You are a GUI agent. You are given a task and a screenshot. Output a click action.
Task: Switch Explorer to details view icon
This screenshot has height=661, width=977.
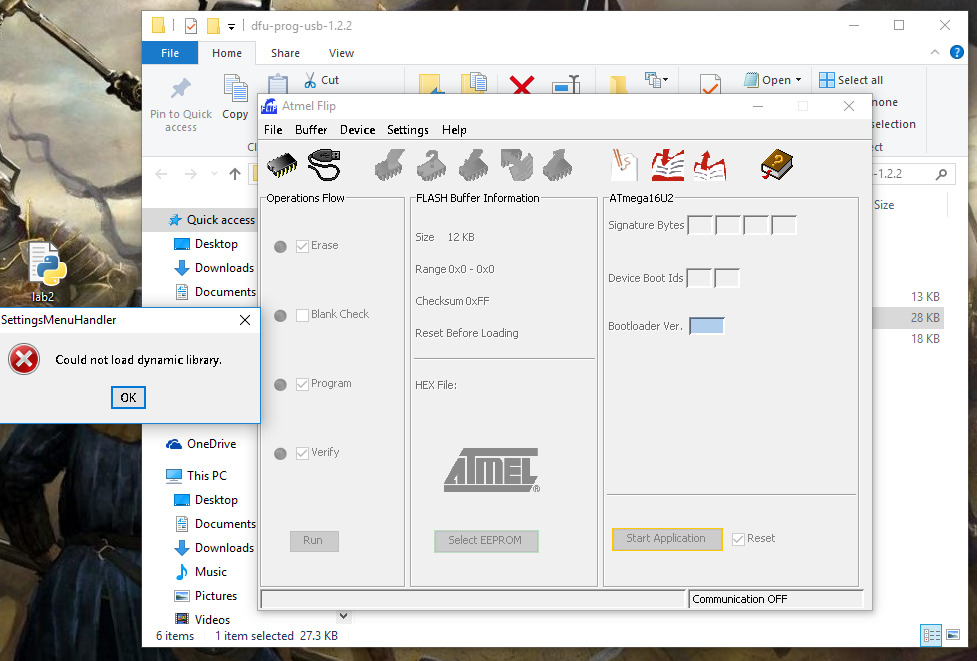click(932, 635)
